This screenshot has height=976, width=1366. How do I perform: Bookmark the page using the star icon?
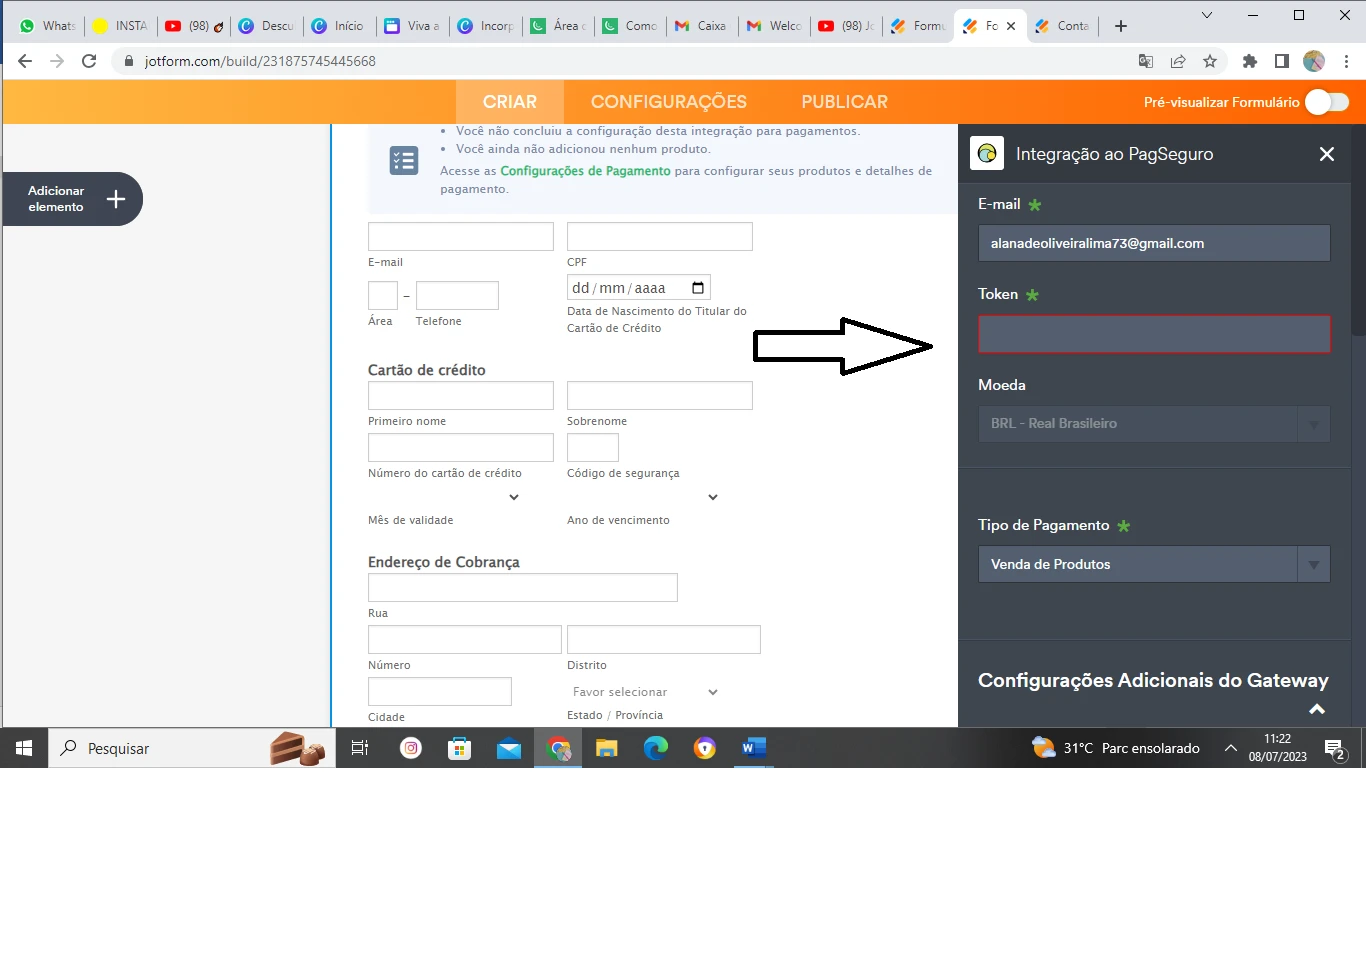pos(1211,61)
